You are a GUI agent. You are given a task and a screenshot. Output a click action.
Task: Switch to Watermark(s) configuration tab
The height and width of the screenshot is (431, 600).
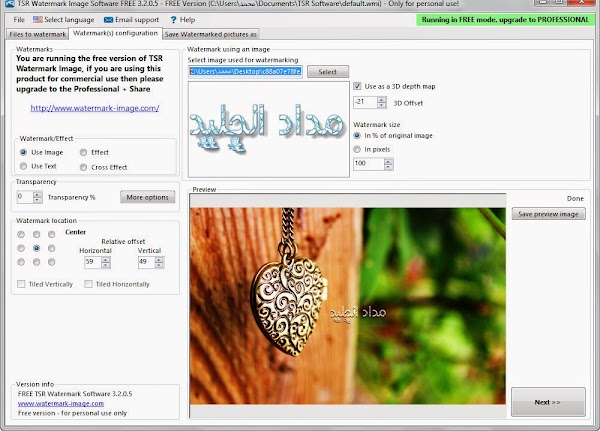[x=115, y=33]
